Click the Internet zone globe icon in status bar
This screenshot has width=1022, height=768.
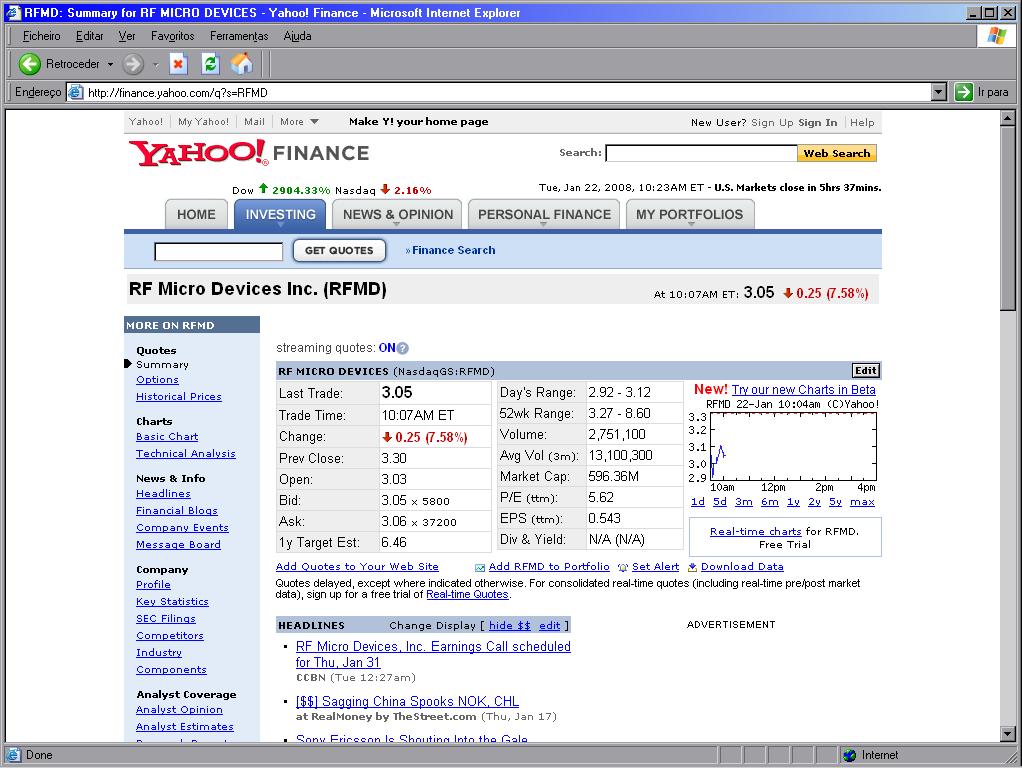click(x=849, y=755)
